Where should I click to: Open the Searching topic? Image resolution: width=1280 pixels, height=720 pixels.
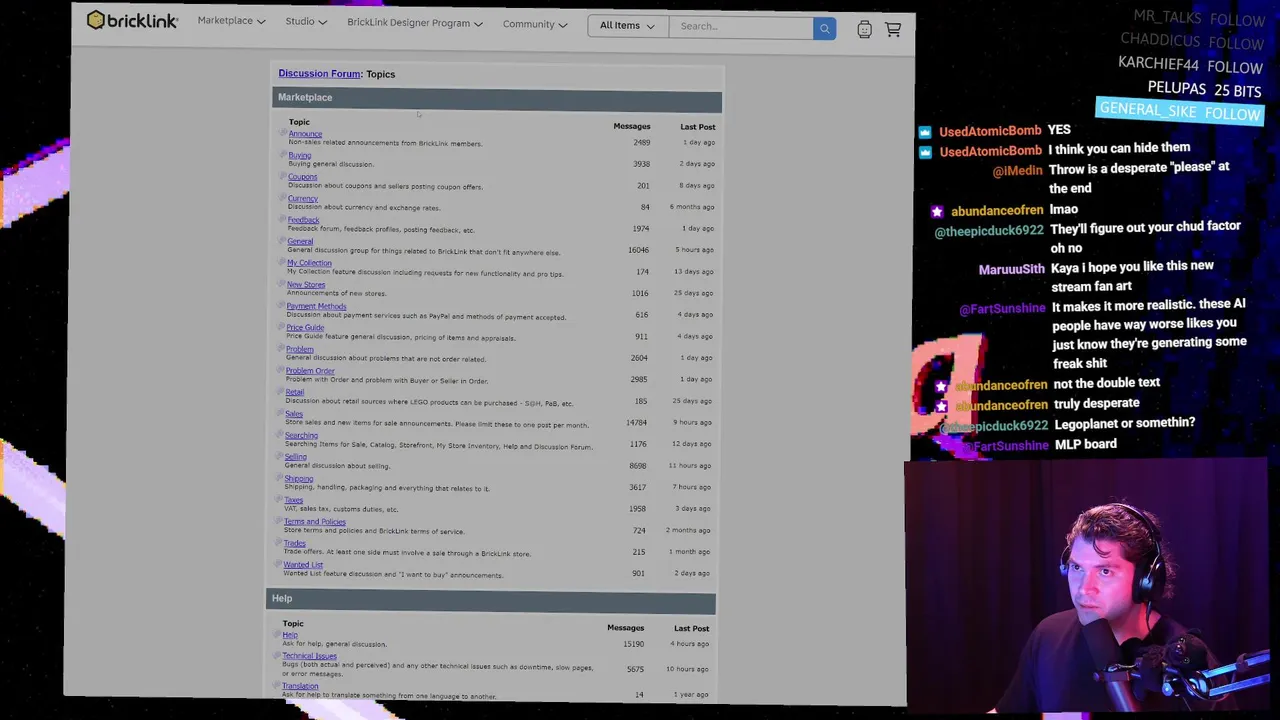point(301,435)
